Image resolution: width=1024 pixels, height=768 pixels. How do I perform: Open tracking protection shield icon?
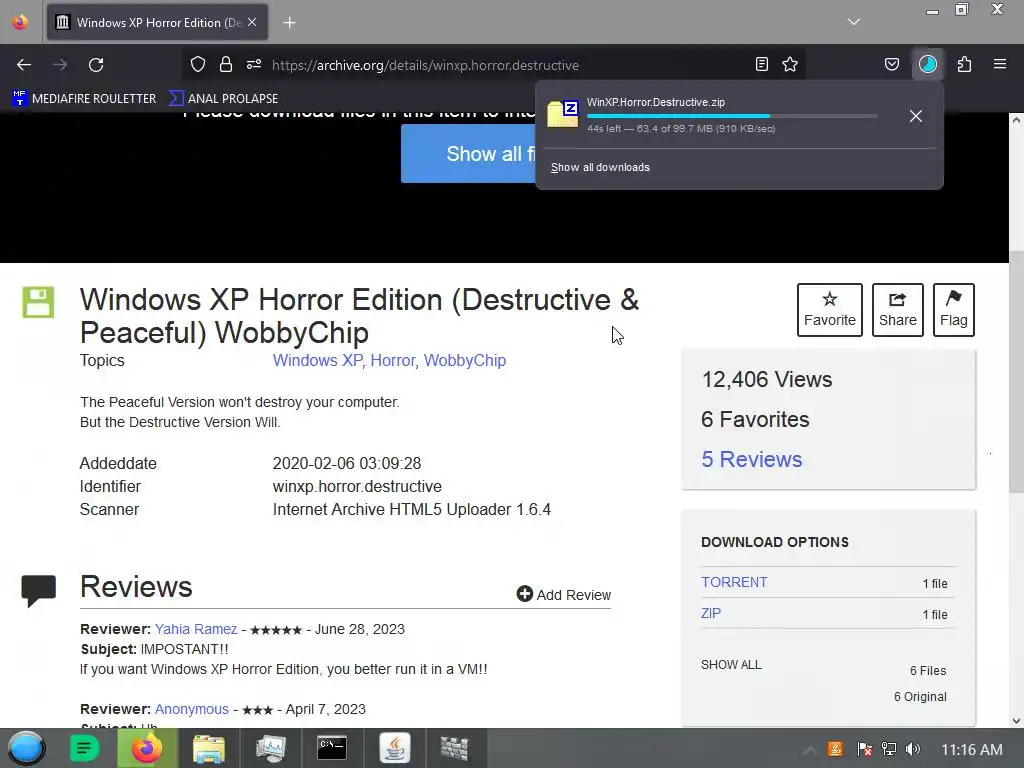198,64
